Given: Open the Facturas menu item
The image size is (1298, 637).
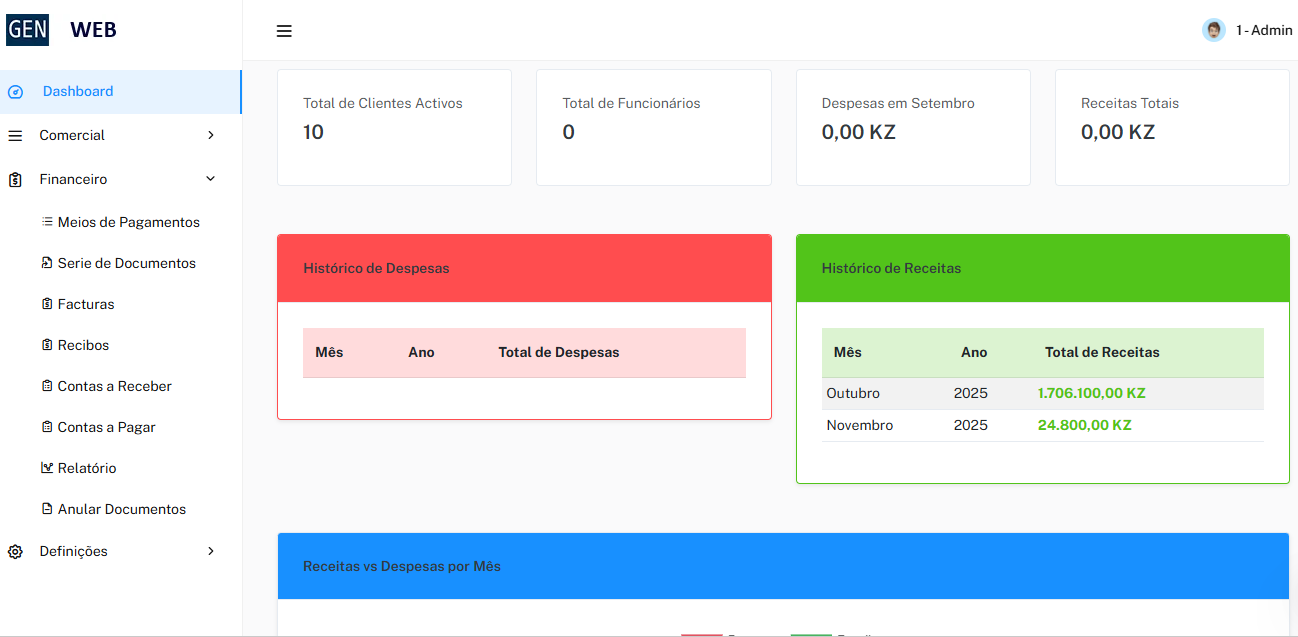Looking at the screenshot, I should click(x=86, y=304).
